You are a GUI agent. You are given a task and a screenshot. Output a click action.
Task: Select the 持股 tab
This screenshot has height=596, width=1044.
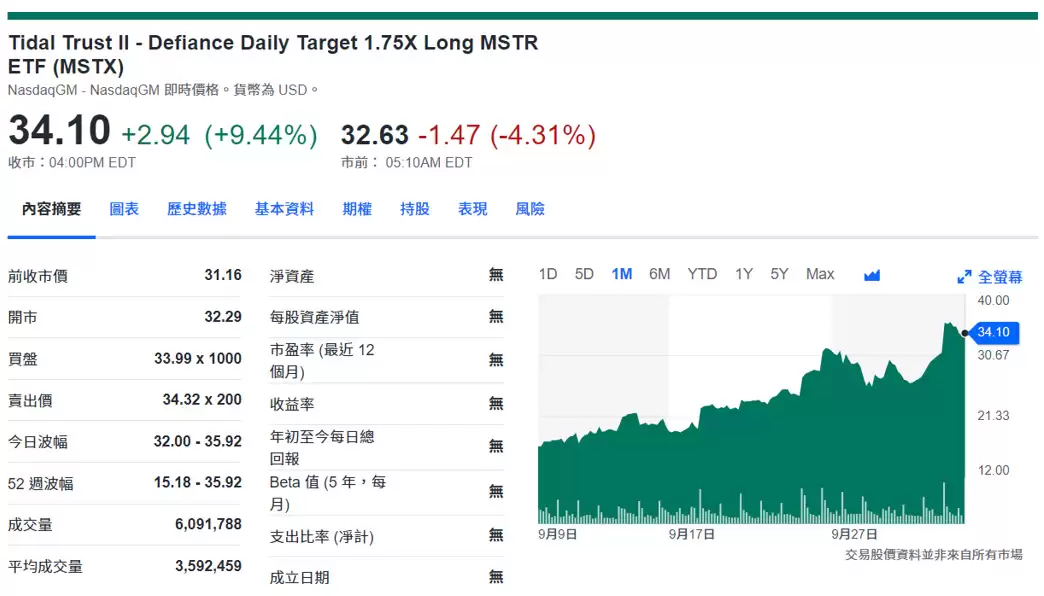click(415, 209)
